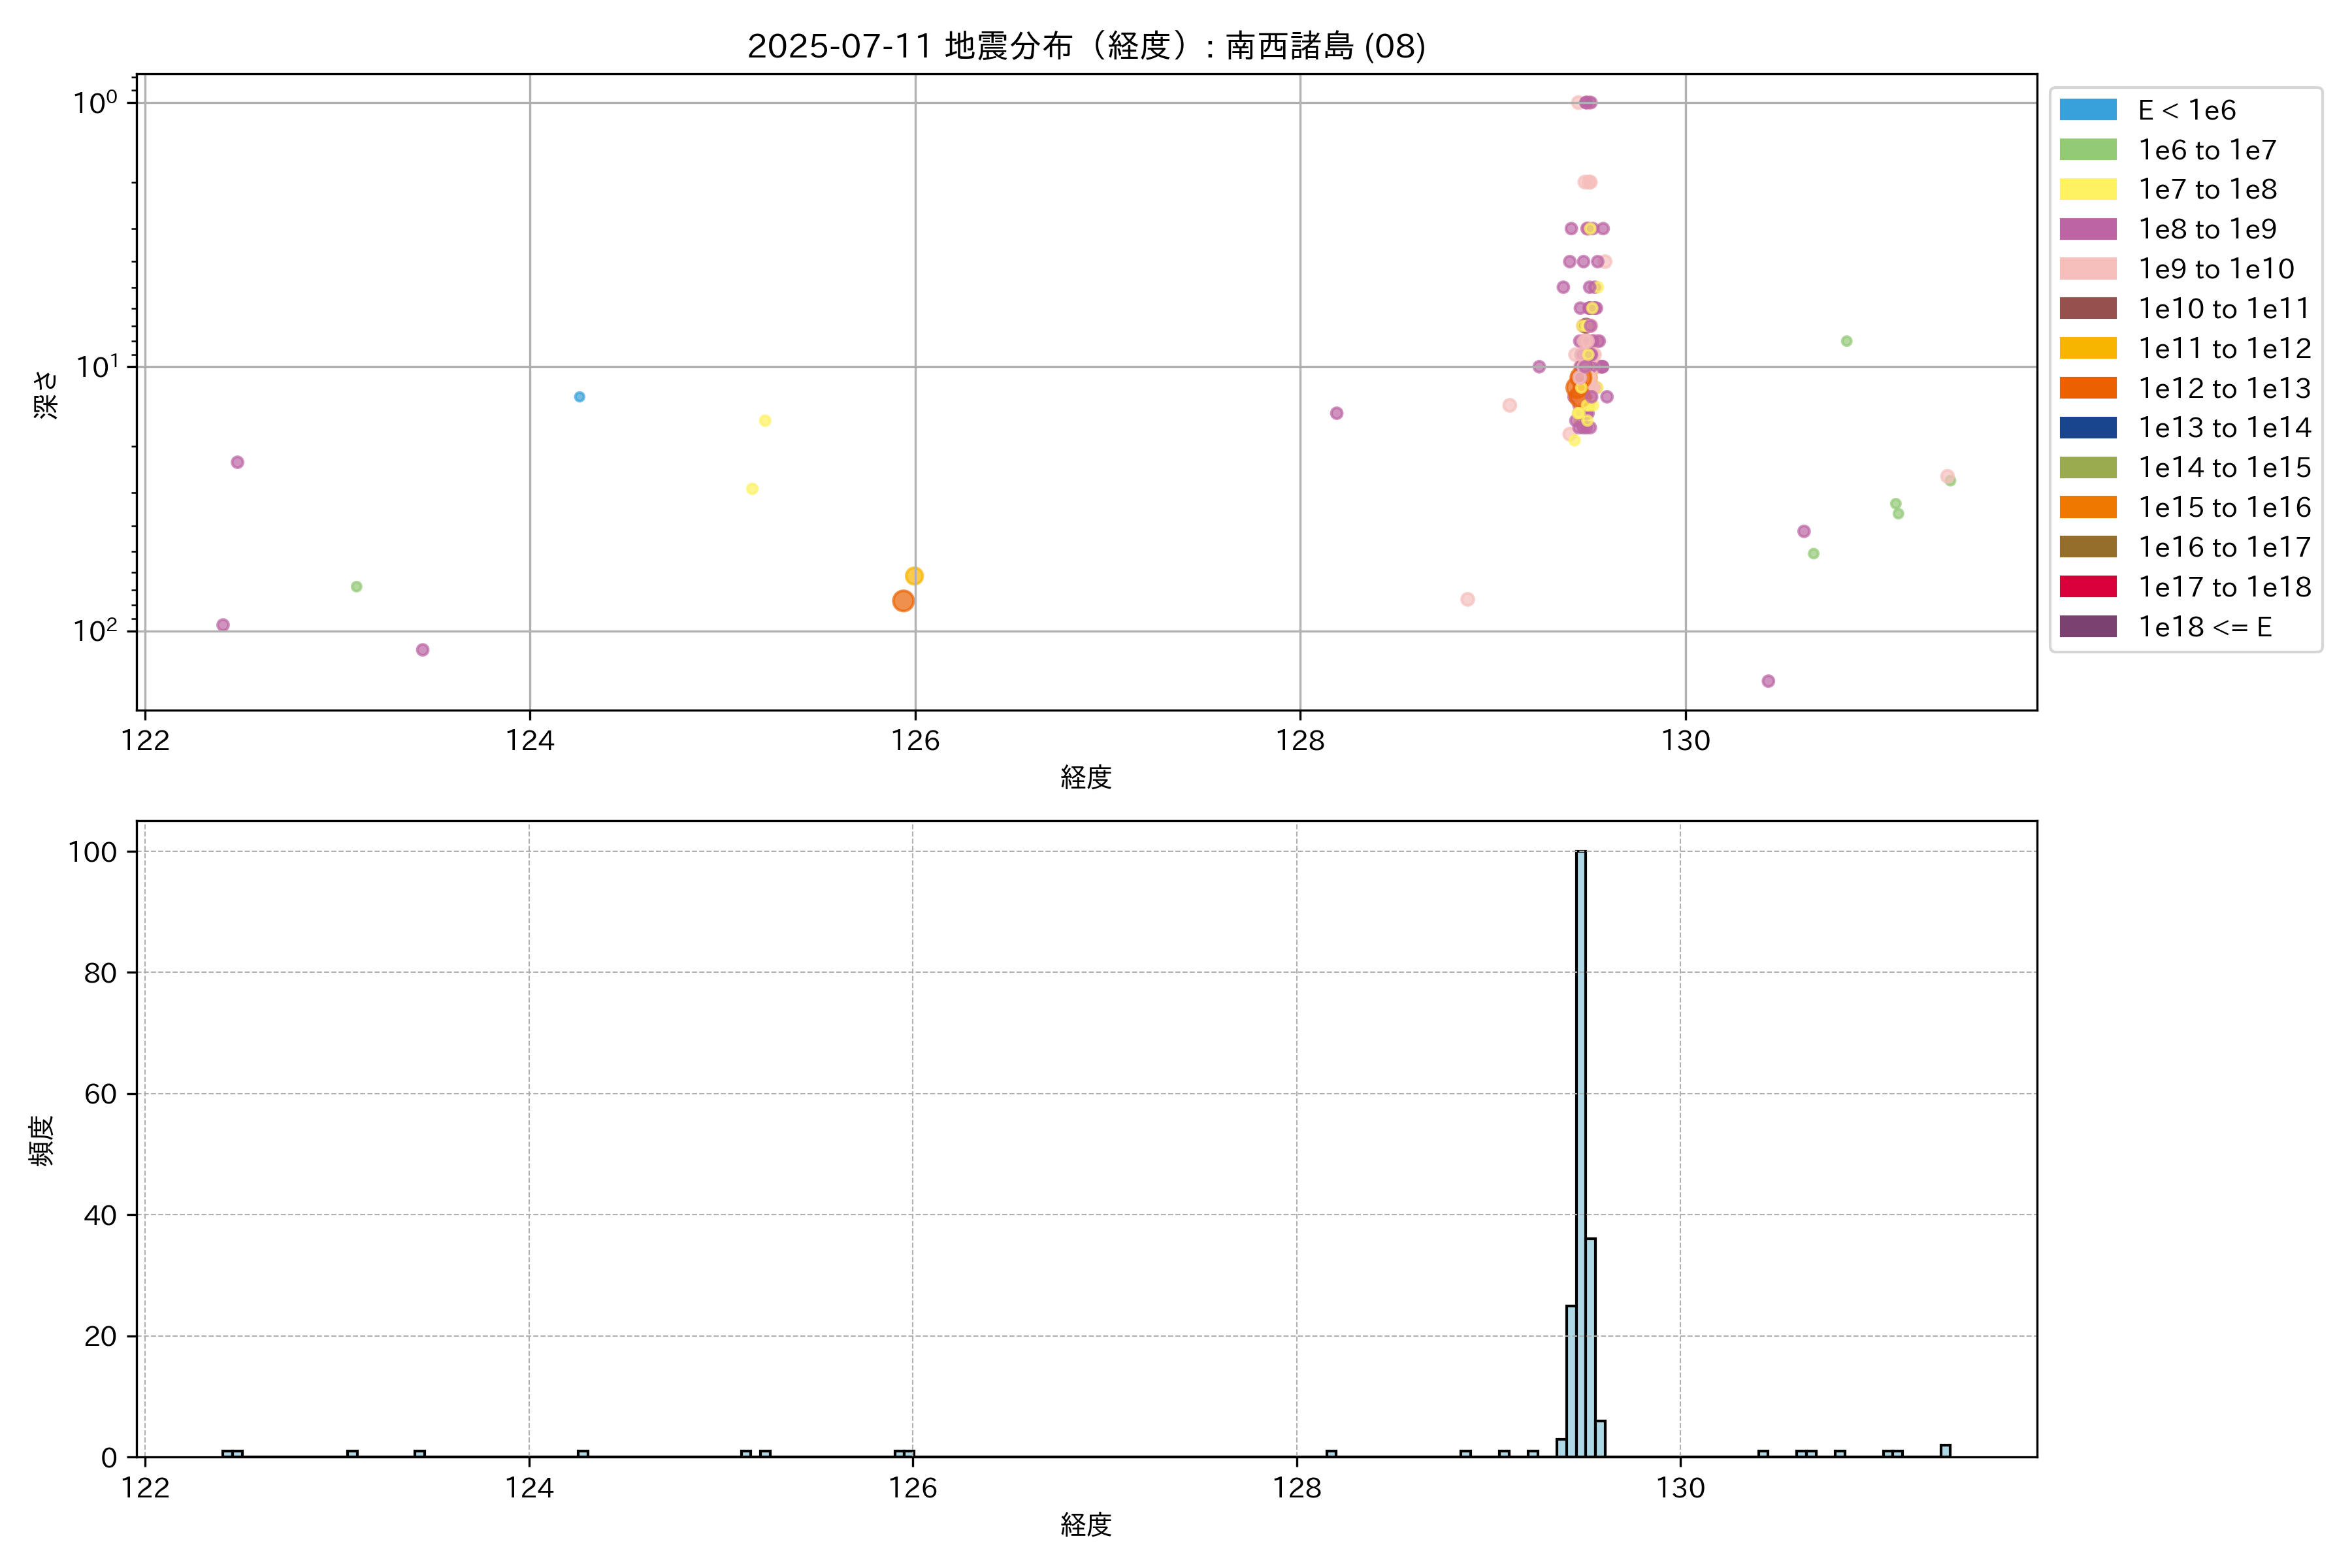
Task: Click the '経度' label under the scatter plot
Action: click(x=1086, y=777)
